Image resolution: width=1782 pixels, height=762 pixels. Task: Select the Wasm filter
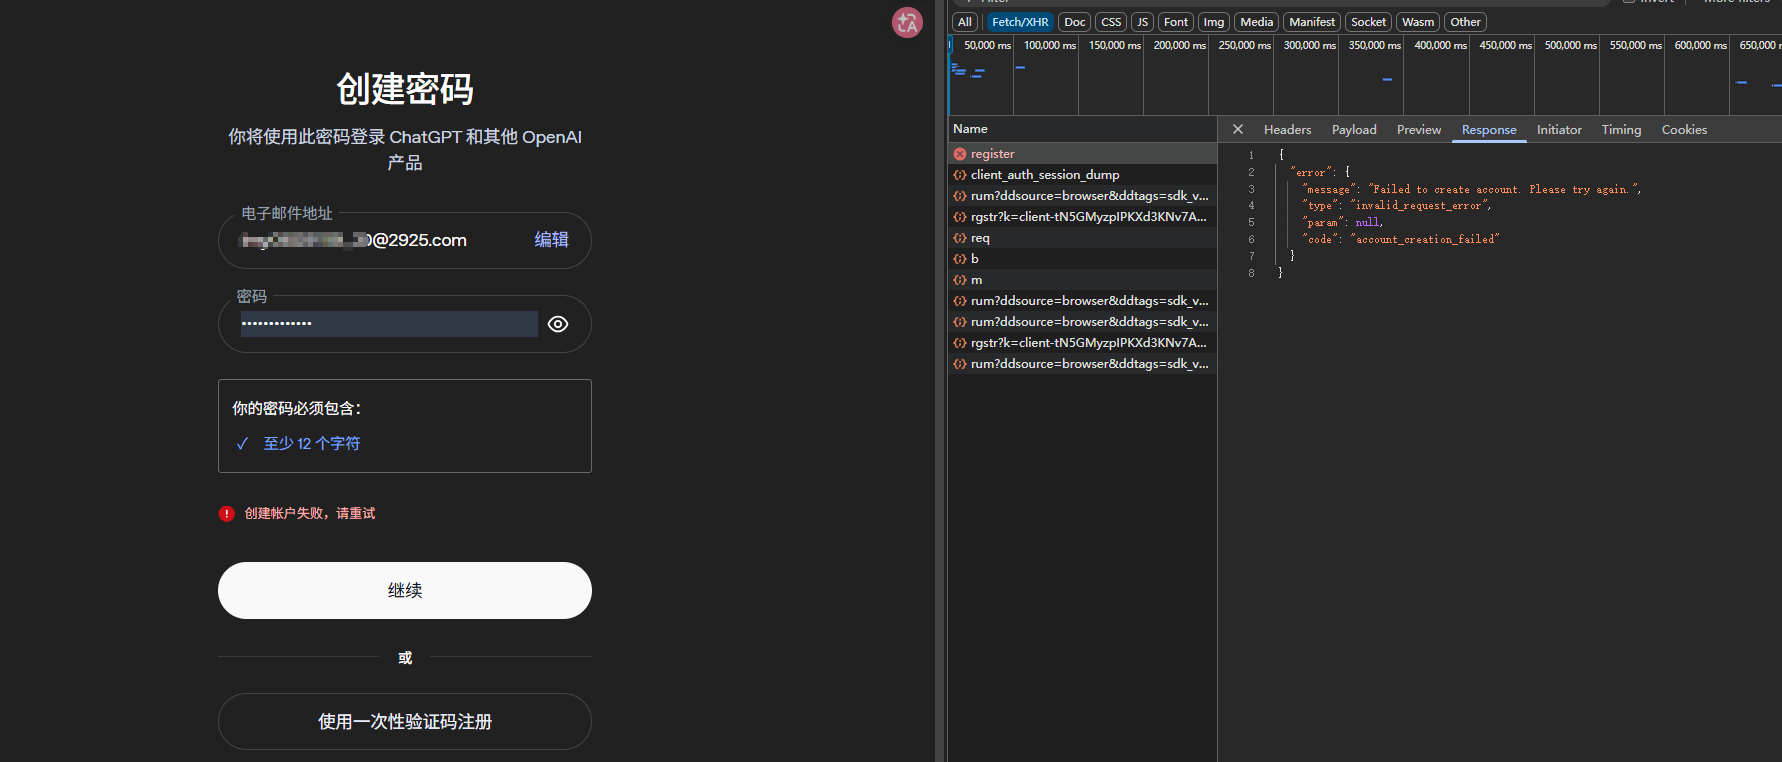[1418, 22]
